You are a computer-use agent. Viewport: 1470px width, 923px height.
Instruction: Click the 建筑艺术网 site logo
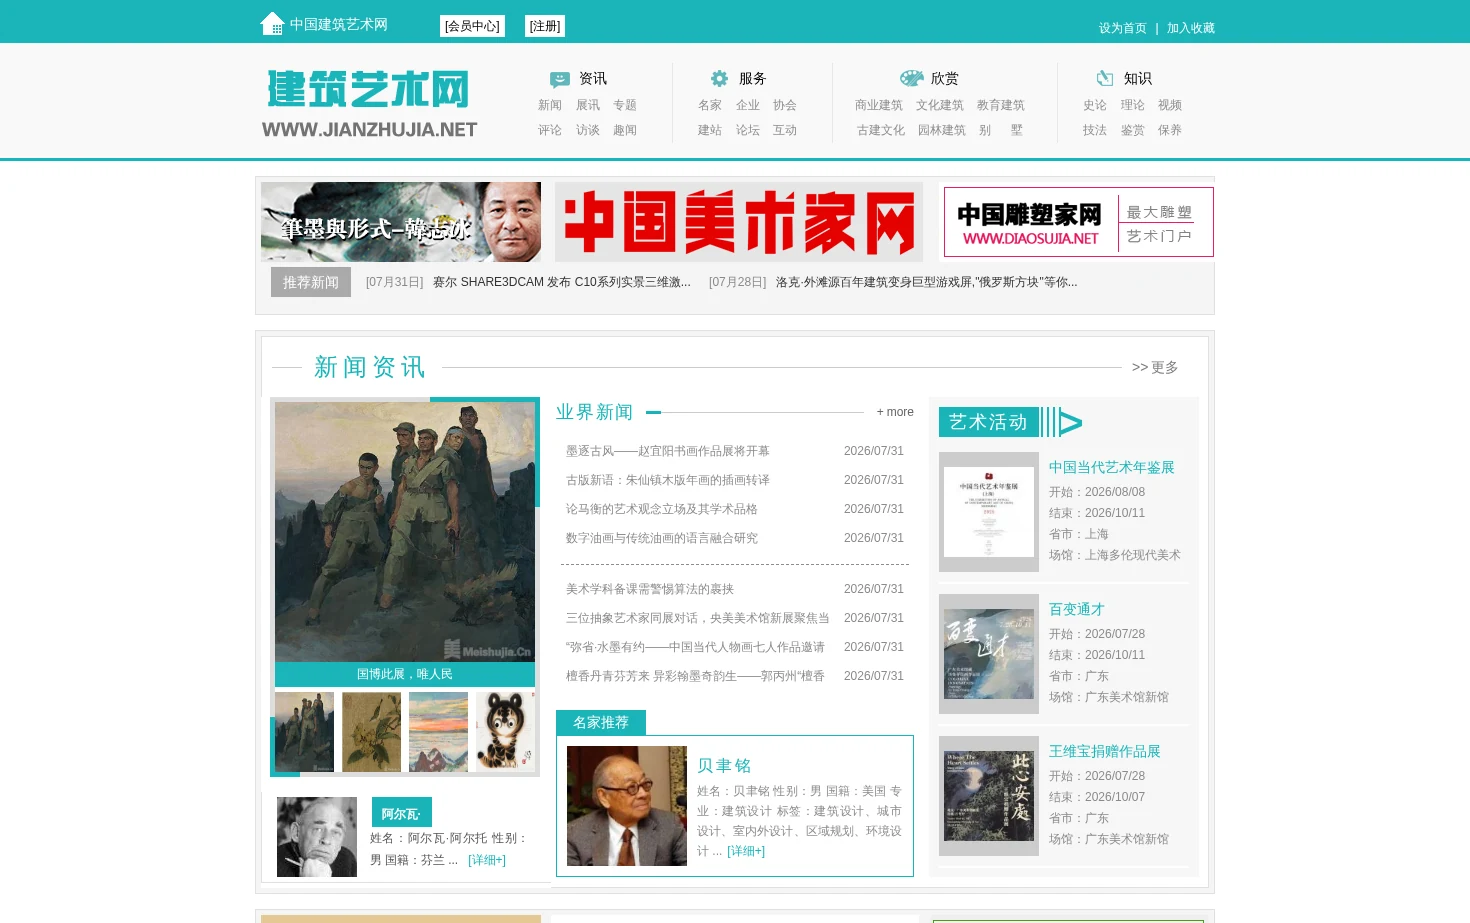coord(369,103)
